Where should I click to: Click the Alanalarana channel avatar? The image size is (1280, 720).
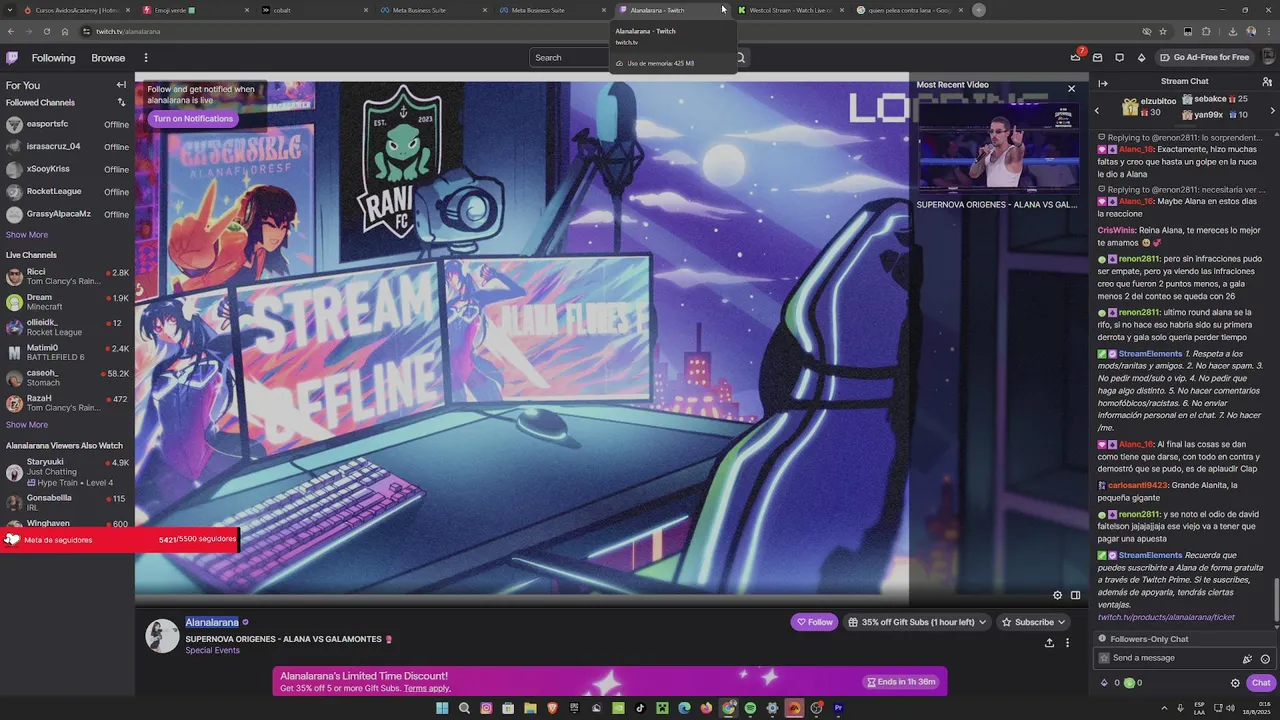162,636
